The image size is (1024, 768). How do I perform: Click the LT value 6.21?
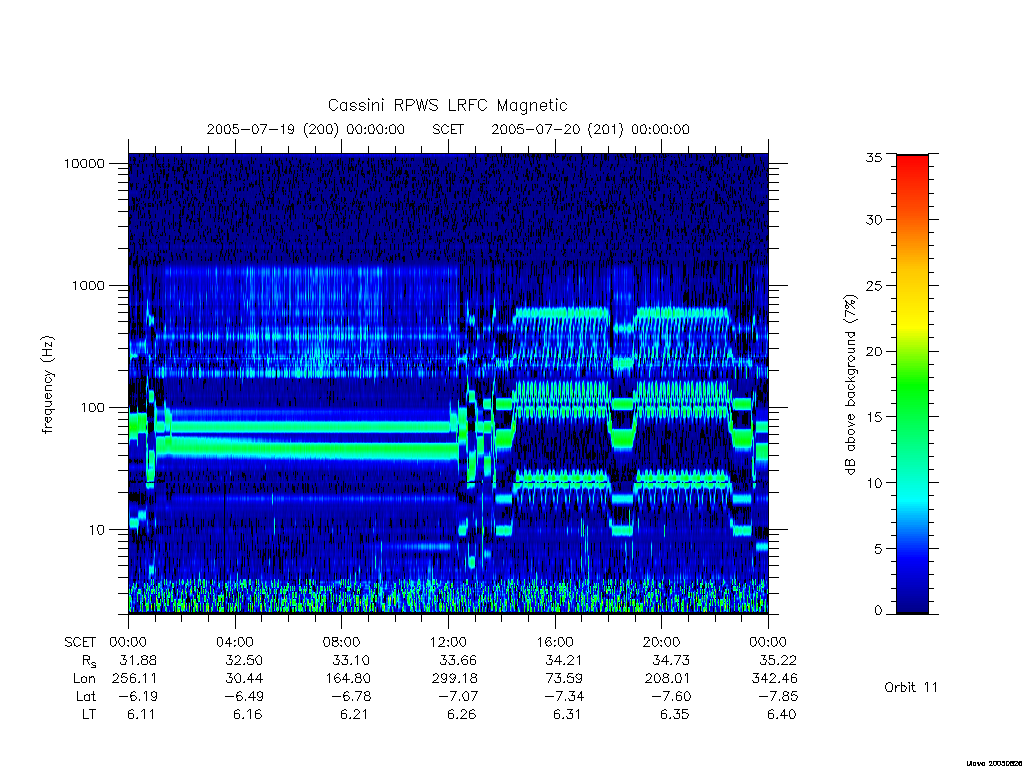pyautogui.click(x=354, y=714)
